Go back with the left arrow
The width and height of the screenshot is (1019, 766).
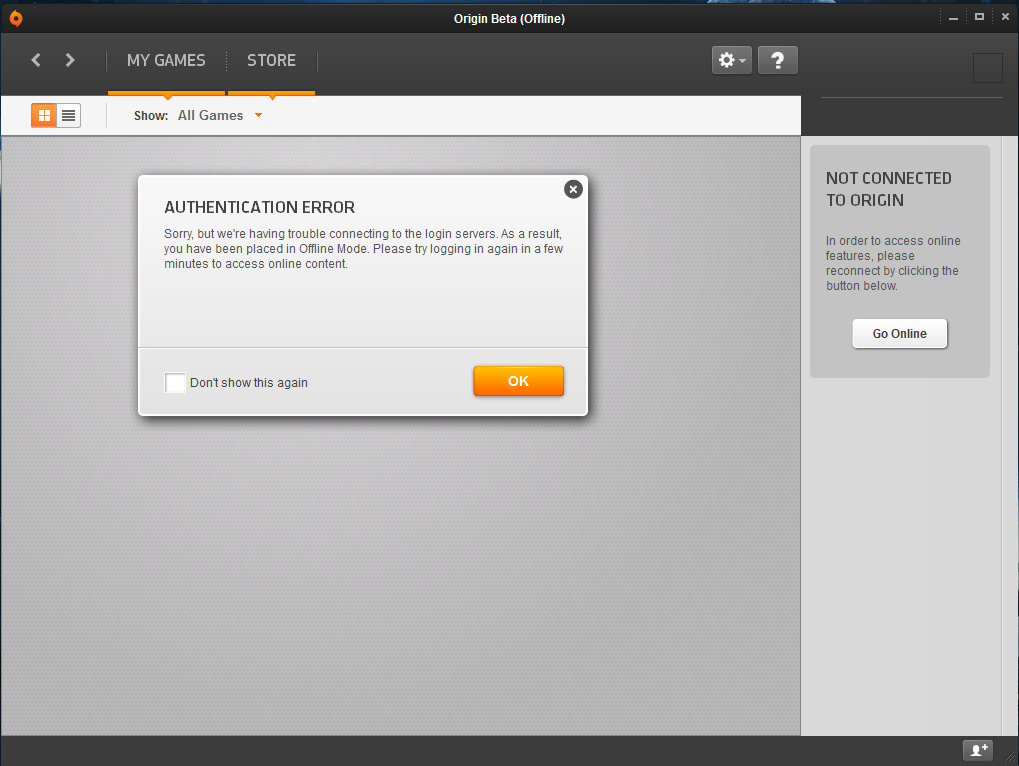click(36, 60)
